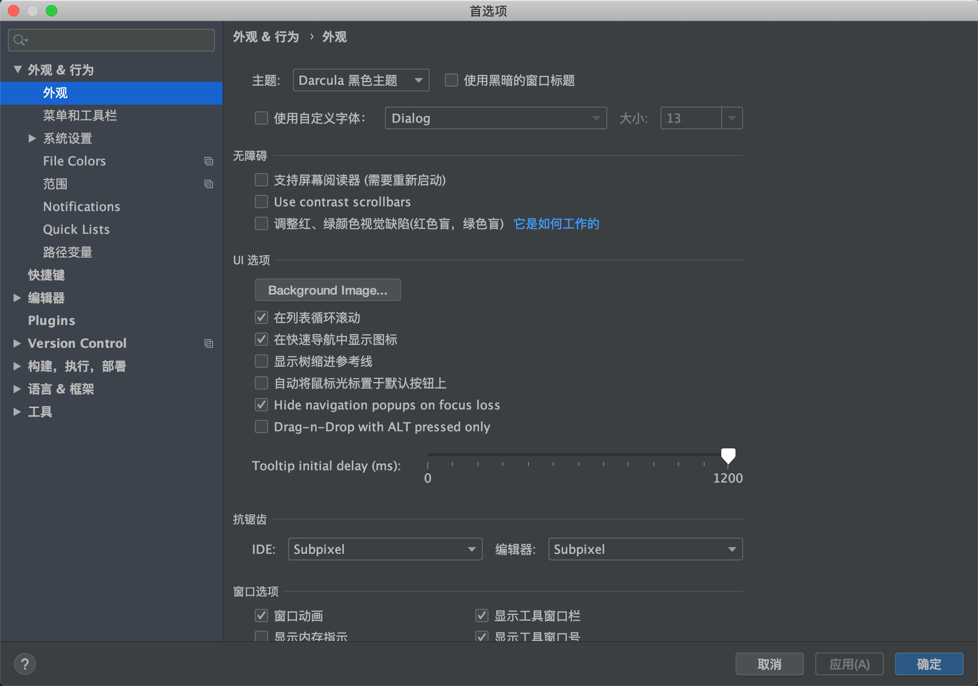
Task: Click the project-scope icon beside Version Control
Action: 208,343
